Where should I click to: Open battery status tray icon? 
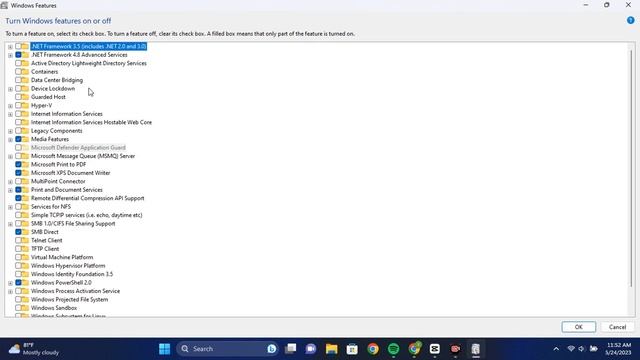coord(594,349)
